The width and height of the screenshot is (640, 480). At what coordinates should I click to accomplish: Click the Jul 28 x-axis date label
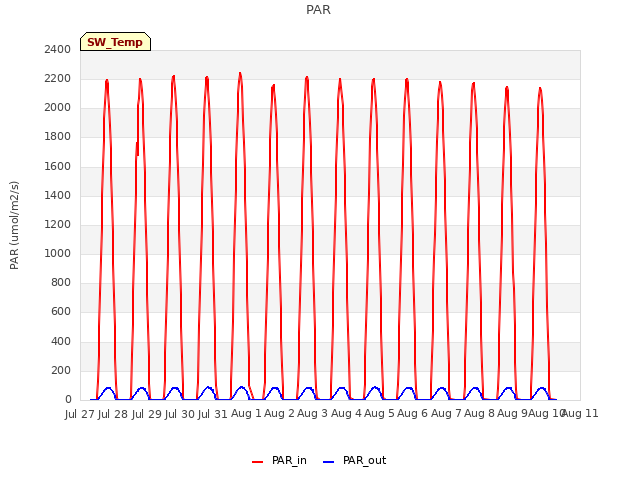point(113,414)
